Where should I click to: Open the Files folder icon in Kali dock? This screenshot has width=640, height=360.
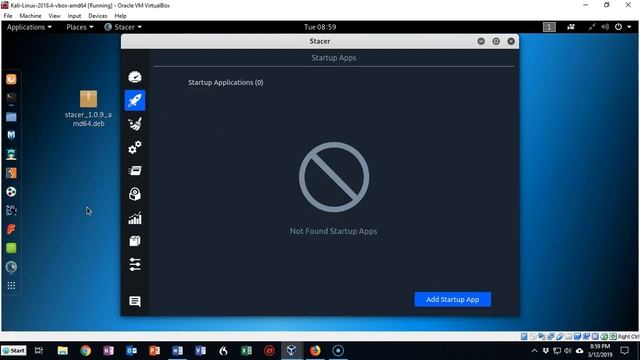tap(11, 117)
